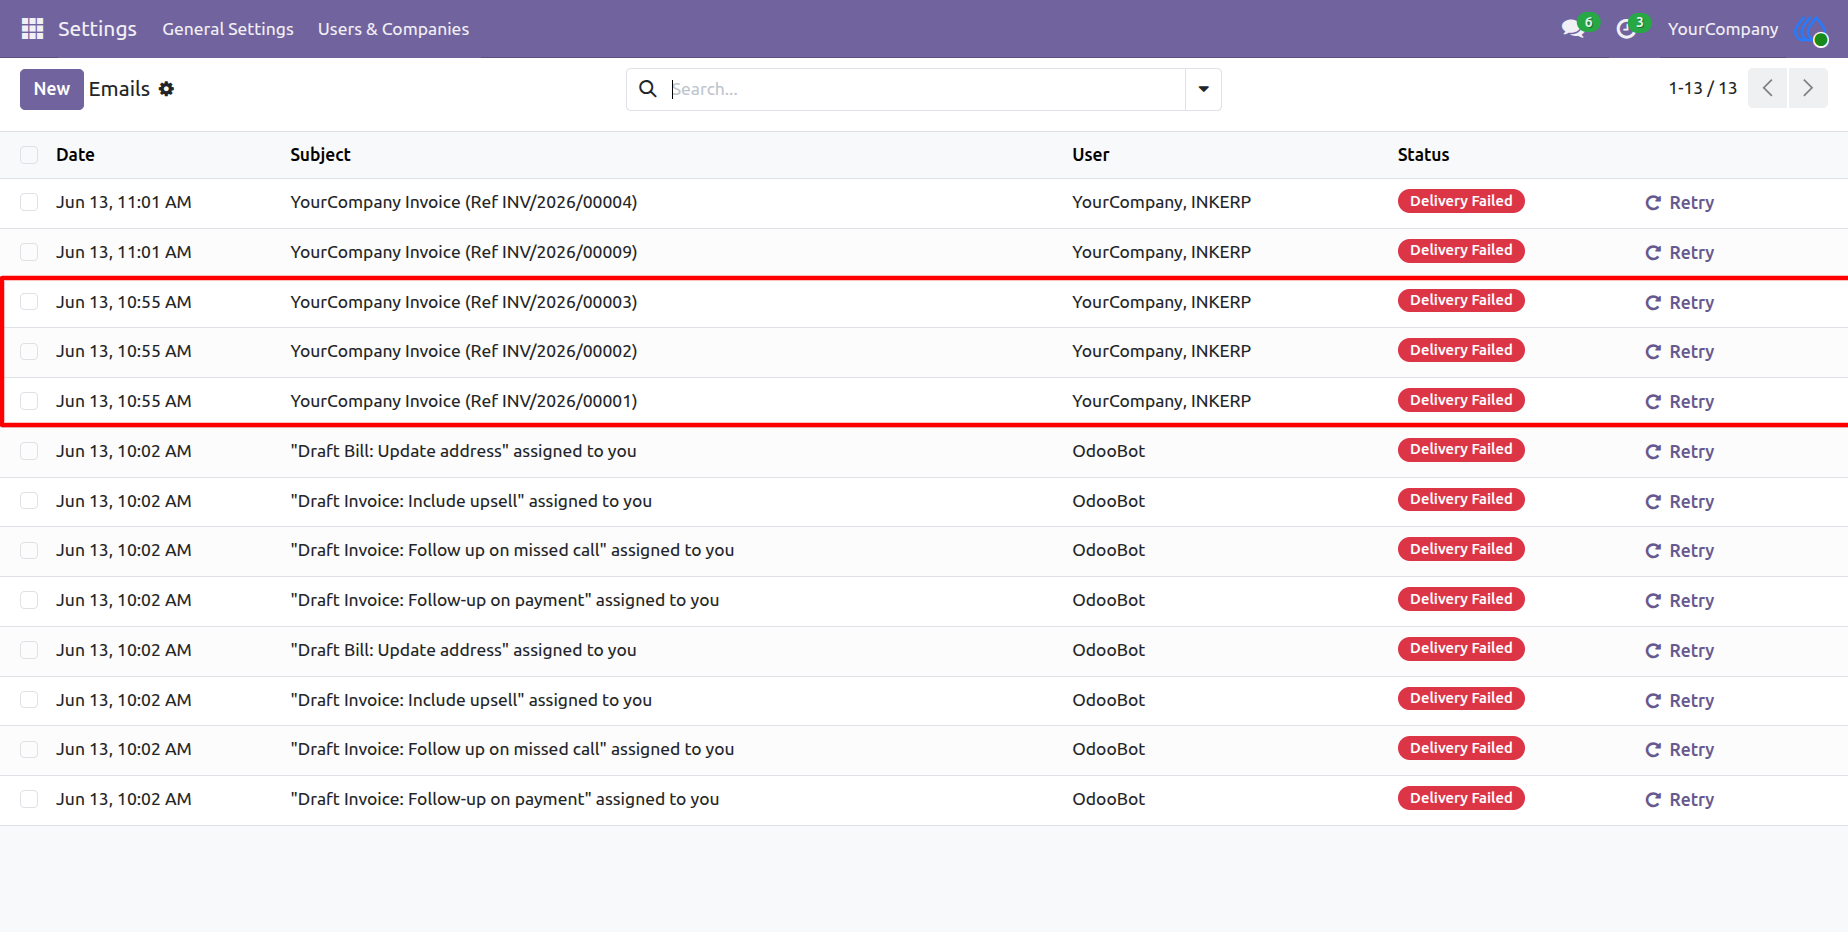The width and height of the screenshot is (1848, 932).
Task: Retry sending invoice INV/2026/00004 email
Action: point(1680,203)
